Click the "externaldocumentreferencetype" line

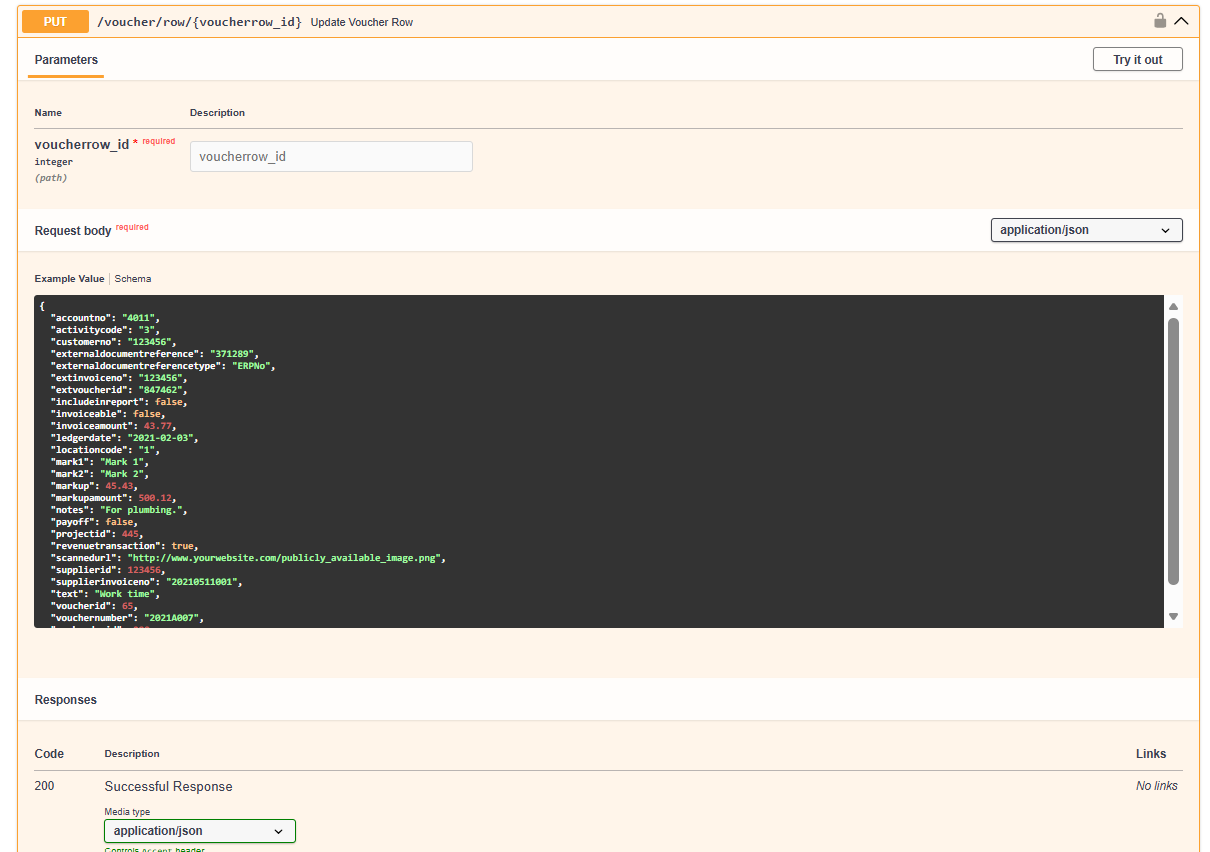(163, 365)
